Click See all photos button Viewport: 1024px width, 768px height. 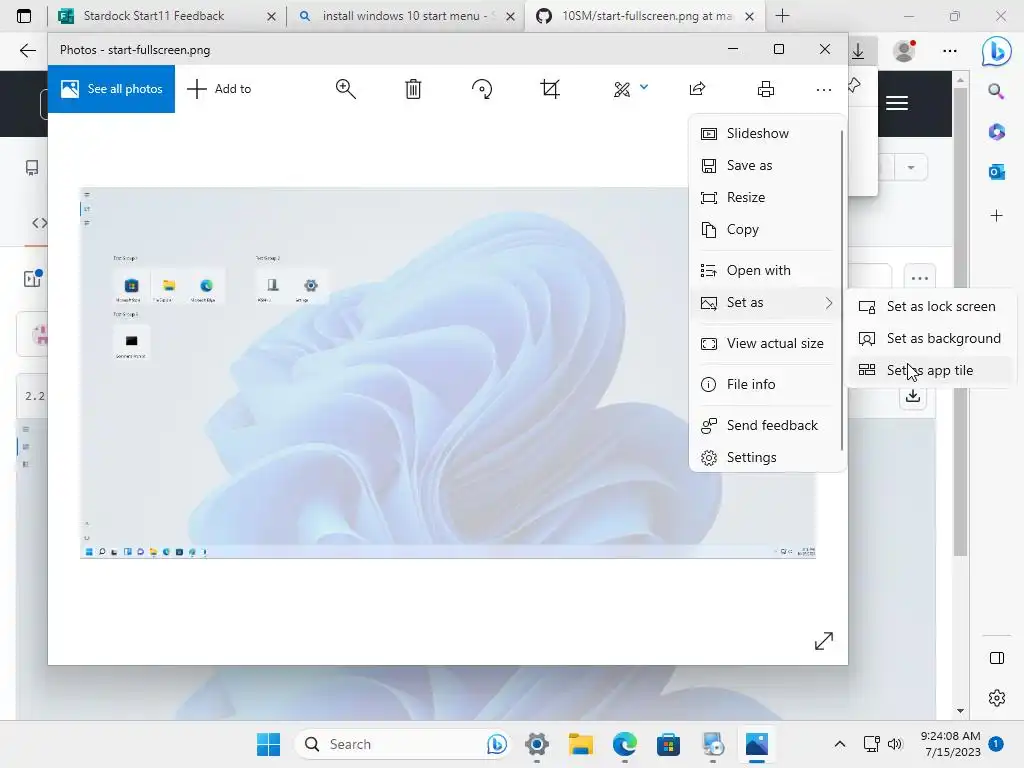point(112,89)
